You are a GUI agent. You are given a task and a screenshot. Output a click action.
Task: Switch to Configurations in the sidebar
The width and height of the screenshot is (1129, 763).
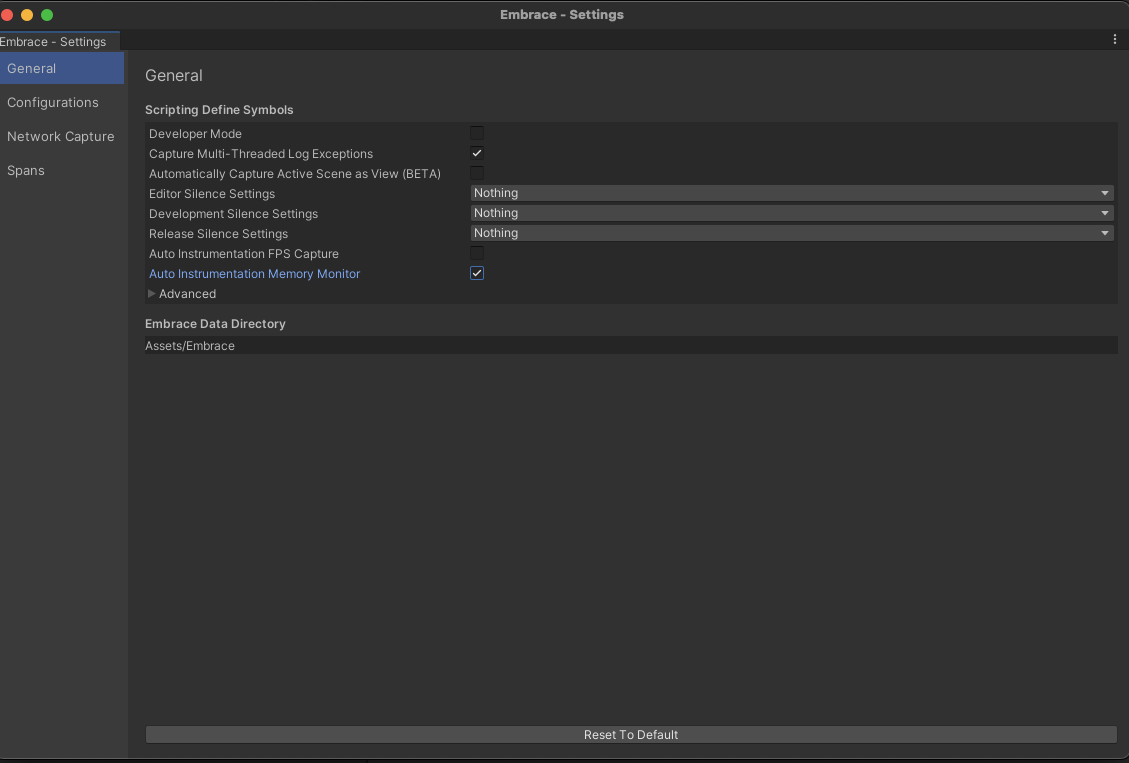click(62, 102)
